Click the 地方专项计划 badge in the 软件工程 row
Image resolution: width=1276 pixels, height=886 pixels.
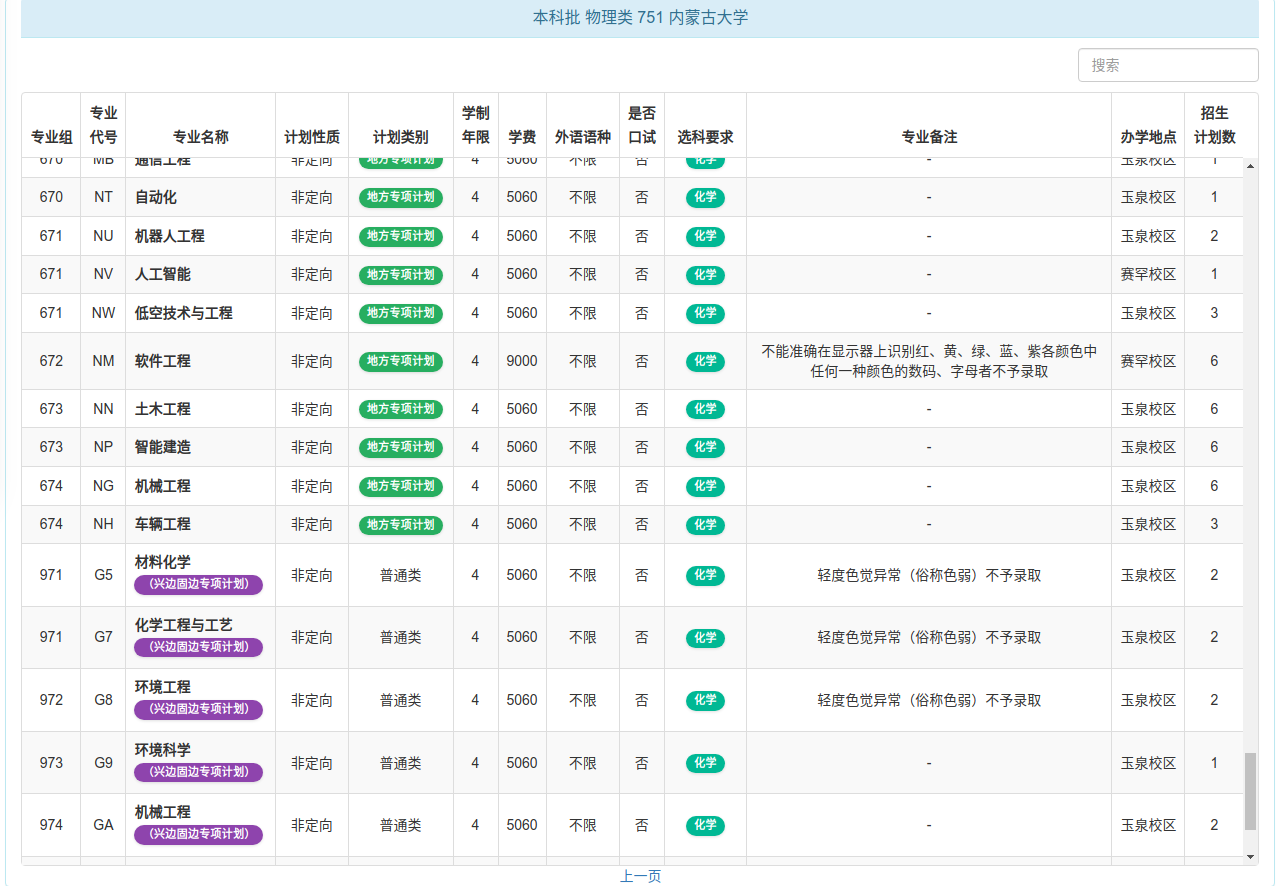click(401, 362)
